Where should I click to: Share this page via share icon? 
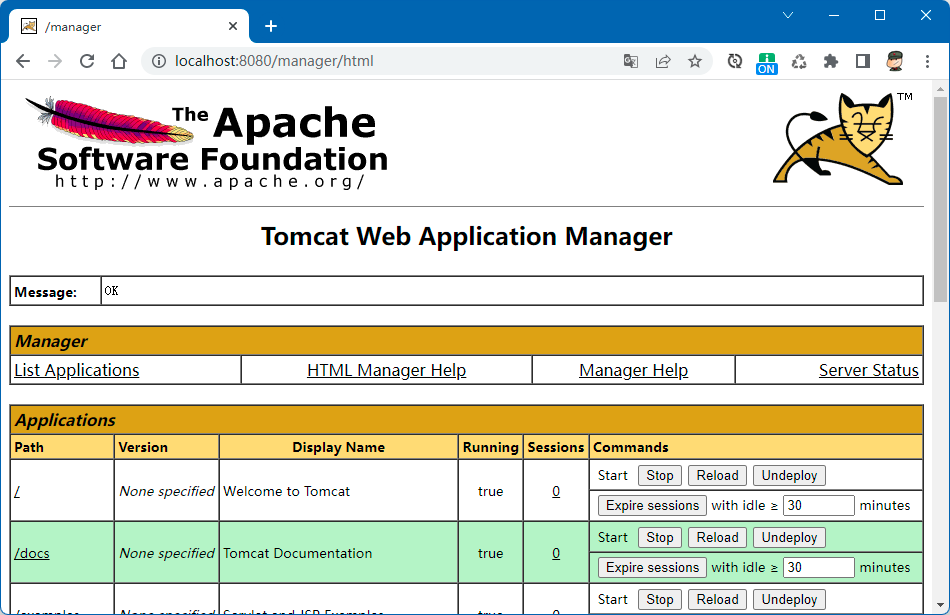coord(663,61)
